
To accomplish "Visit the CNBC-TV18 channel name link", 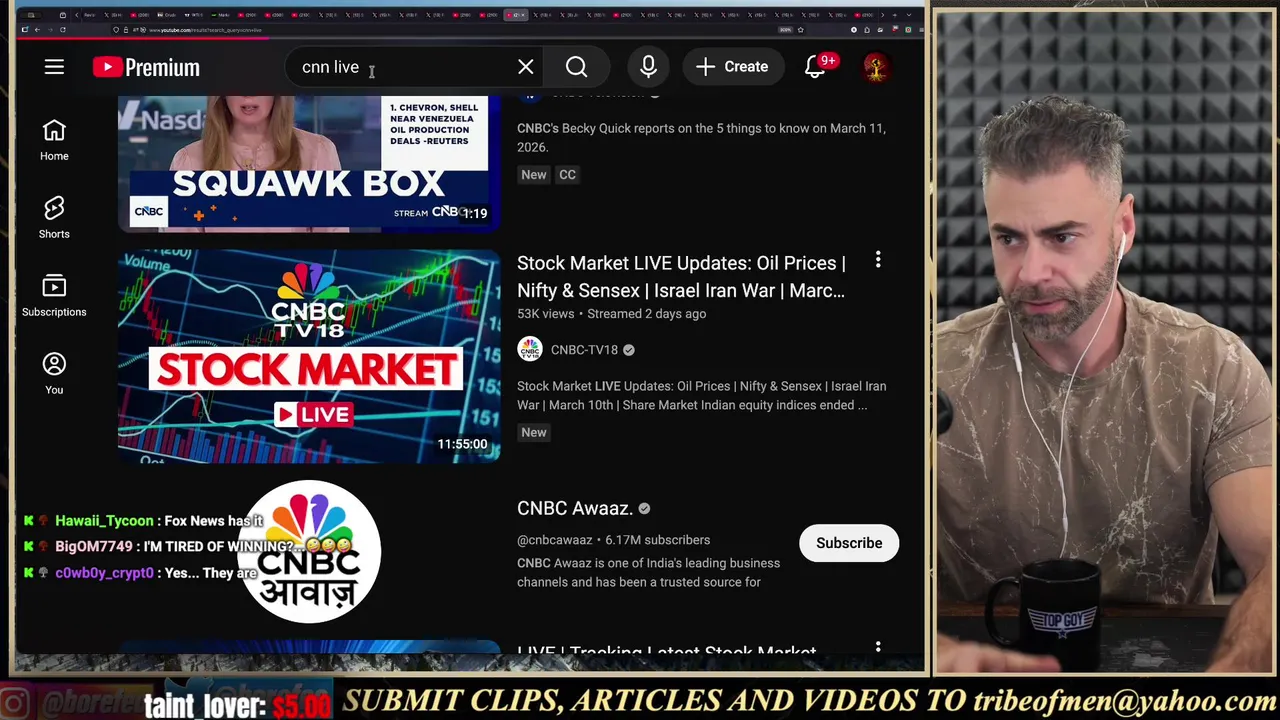I will 584,350.
